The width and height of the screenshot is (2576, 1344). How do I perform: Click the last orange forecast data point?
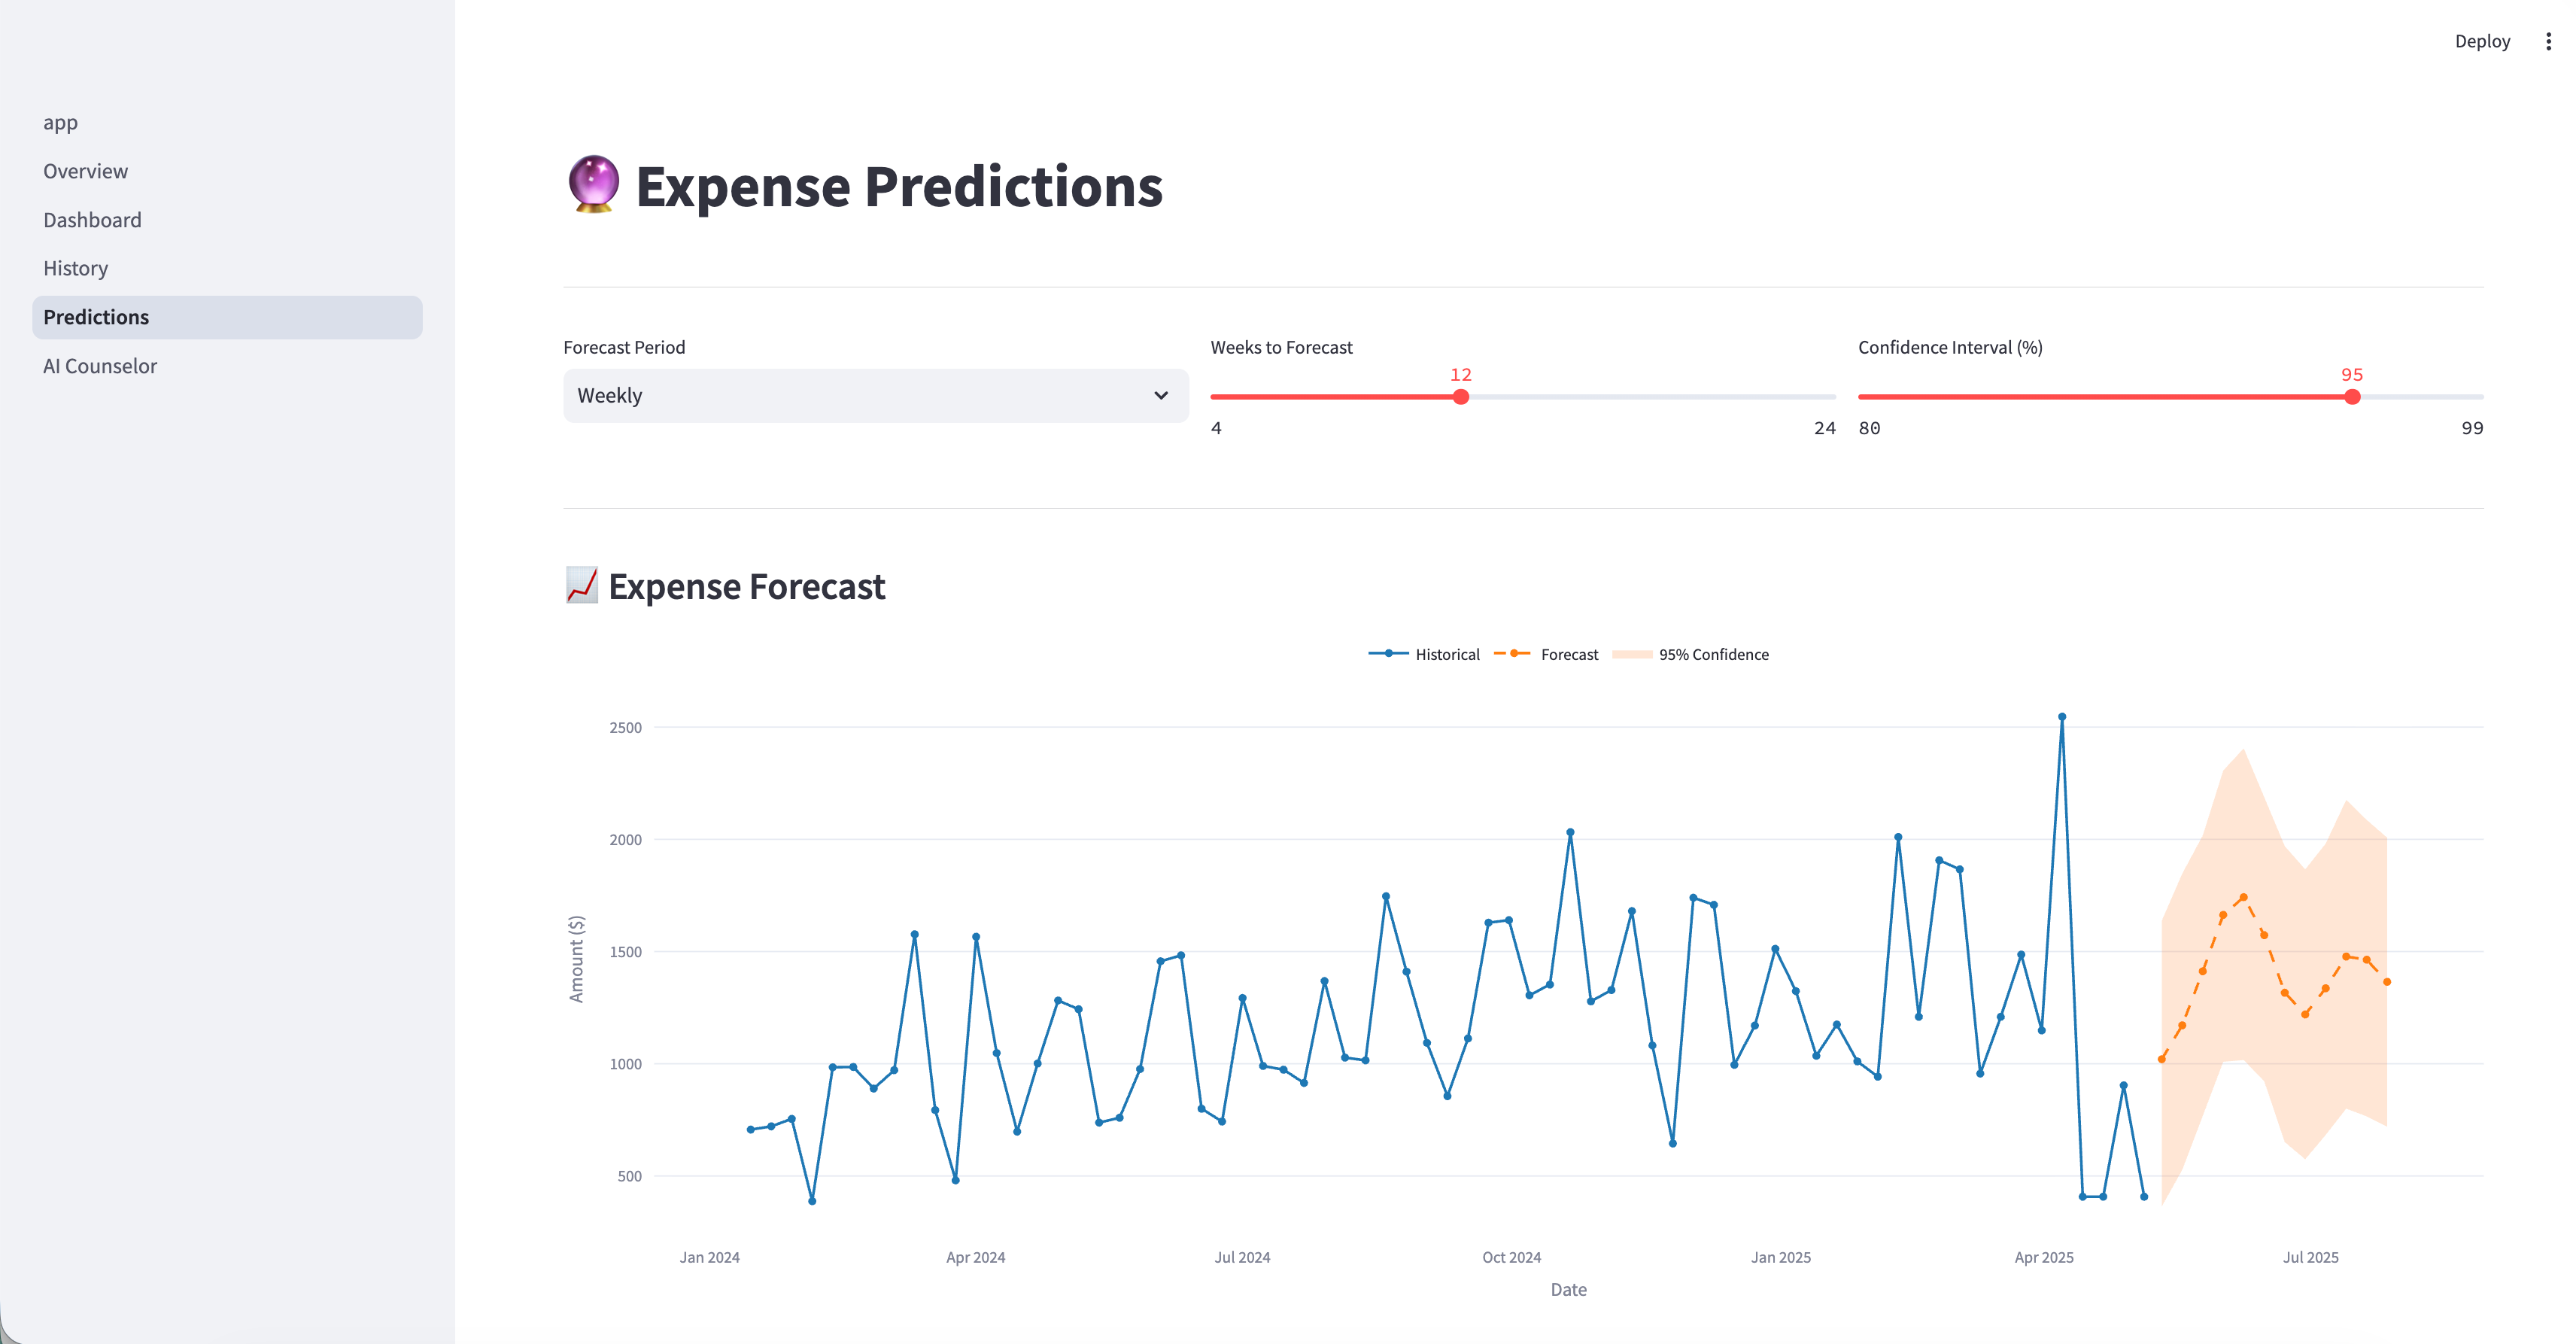pos(2386,982)
